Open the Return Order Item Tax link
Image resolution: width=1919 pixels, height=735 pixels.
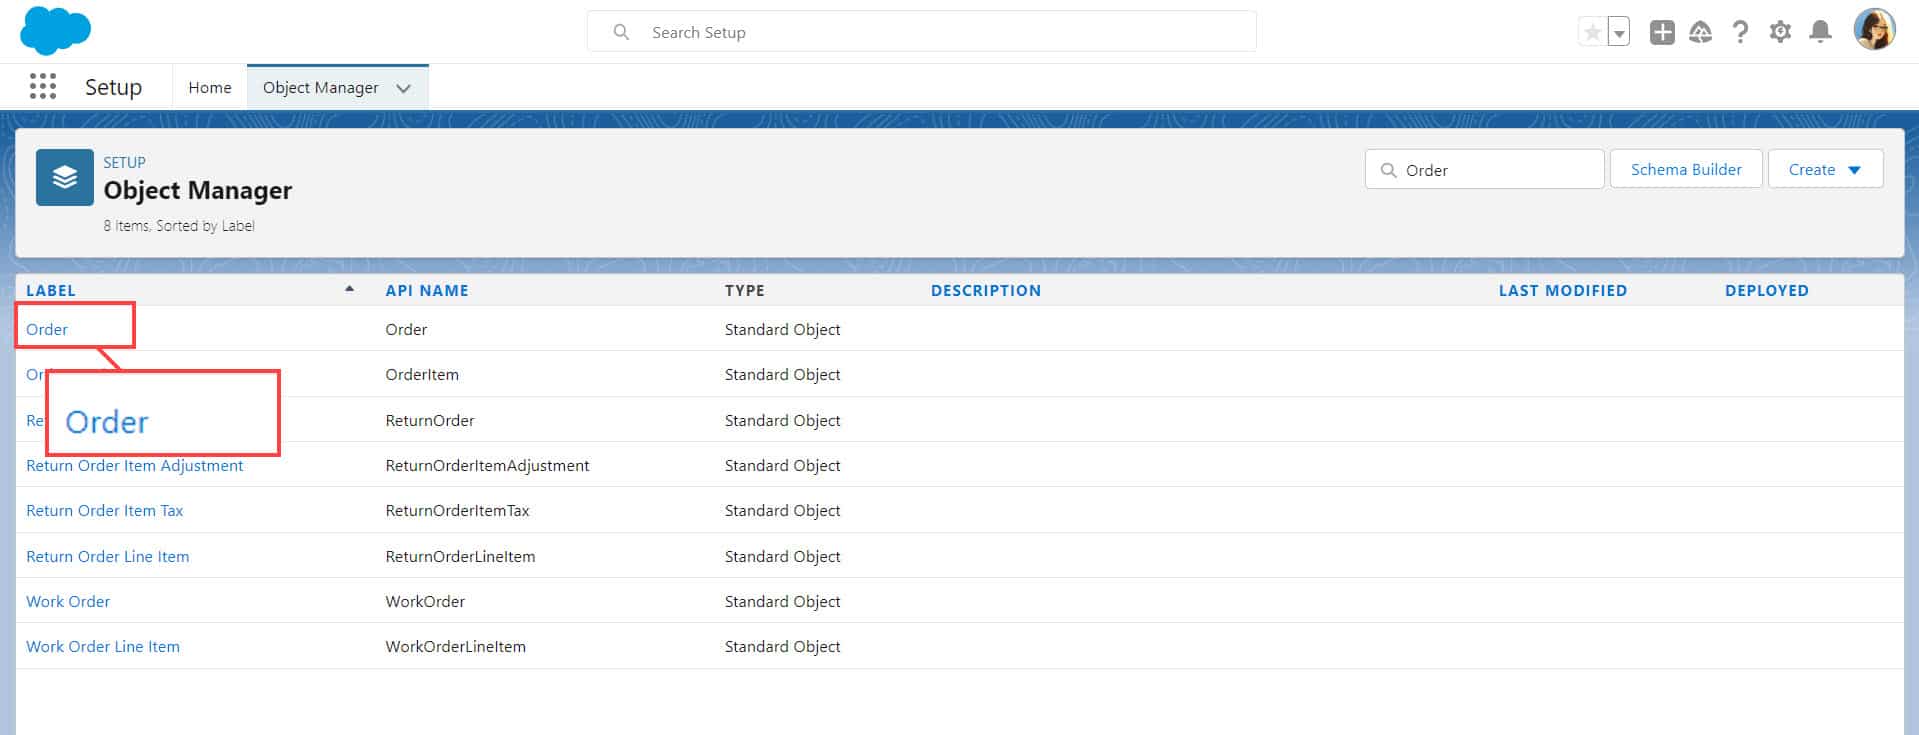(105, 510)
